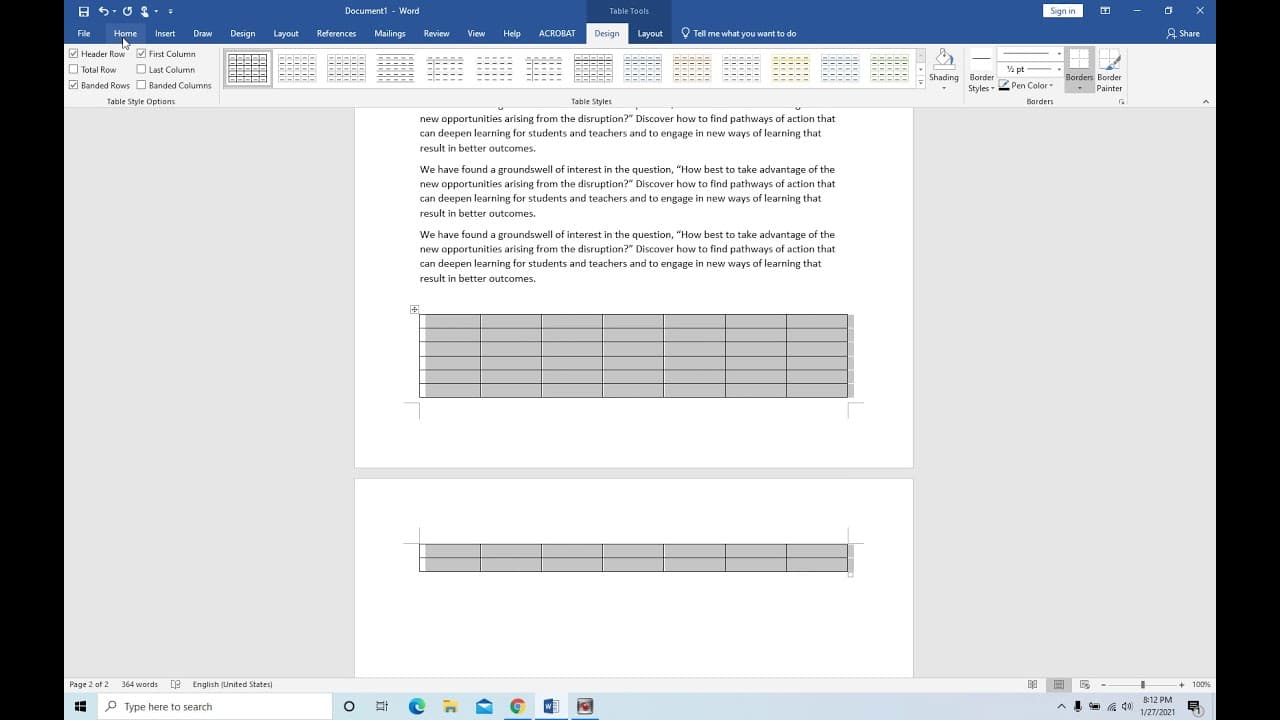The image size is (1280, 720).
Task: Switch to Read Mode view
Action: (x=1032, y=684)
